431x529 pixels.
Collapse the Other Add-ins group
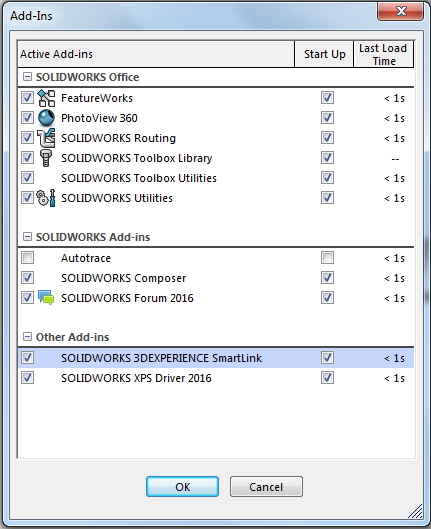click(27, 337)
